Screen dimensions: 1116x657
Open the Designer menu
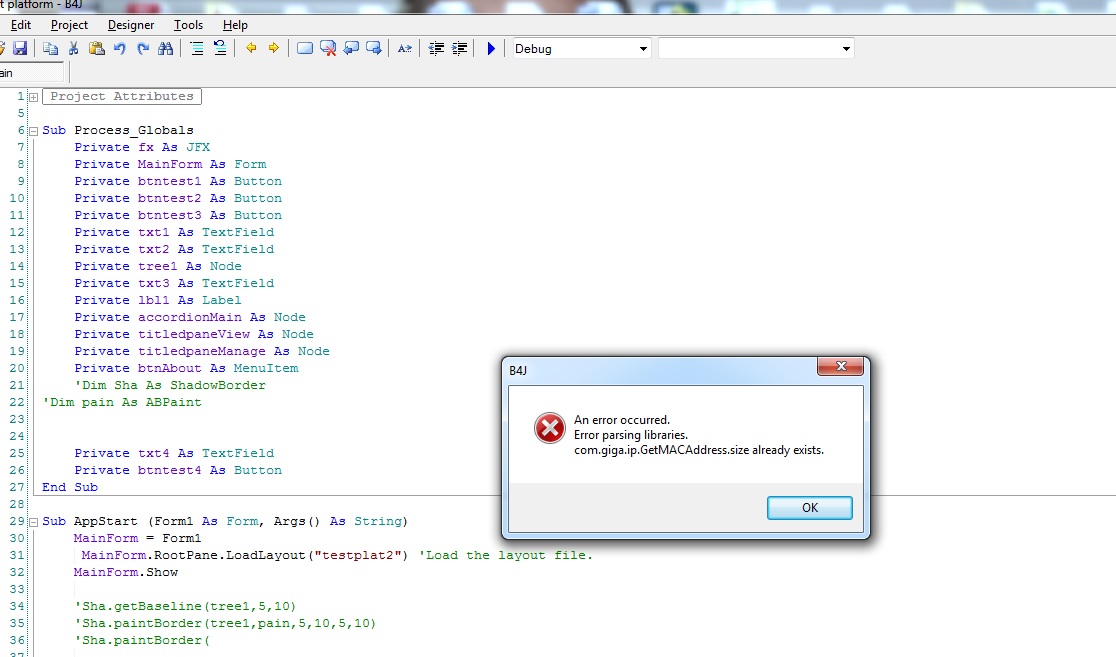point(131,25)
